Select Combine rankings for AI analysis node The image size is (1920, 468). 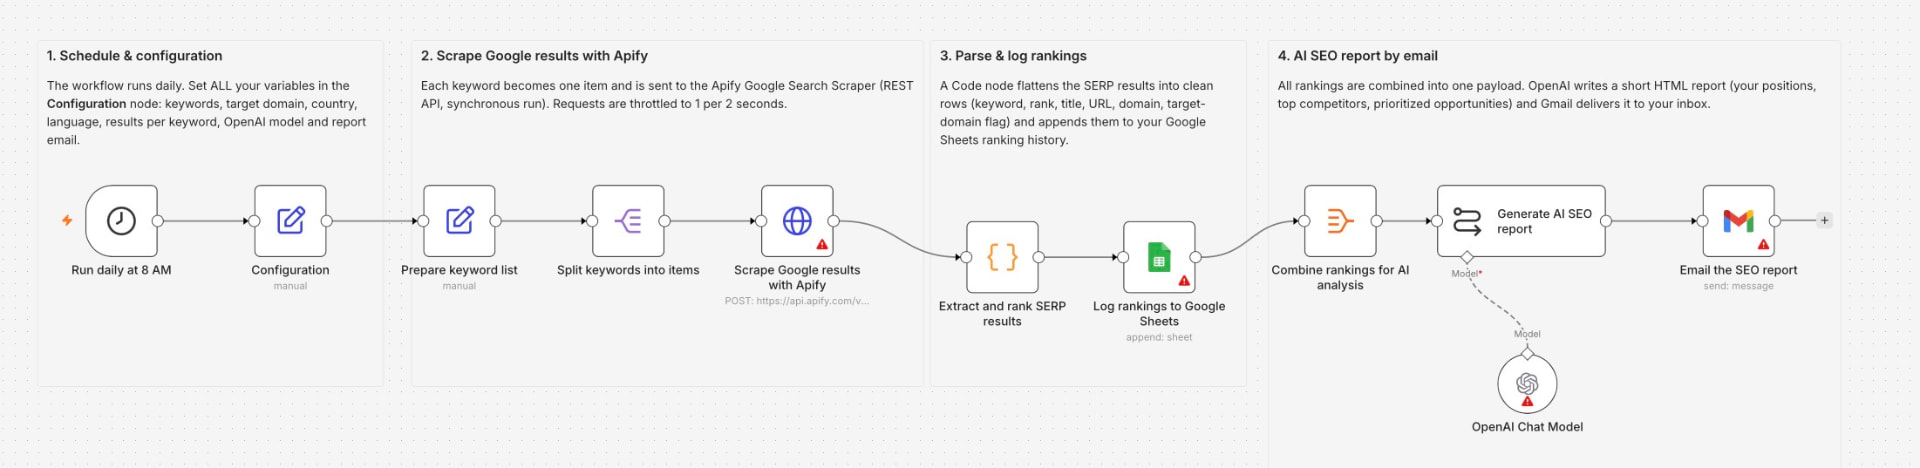click(1340, 220)
